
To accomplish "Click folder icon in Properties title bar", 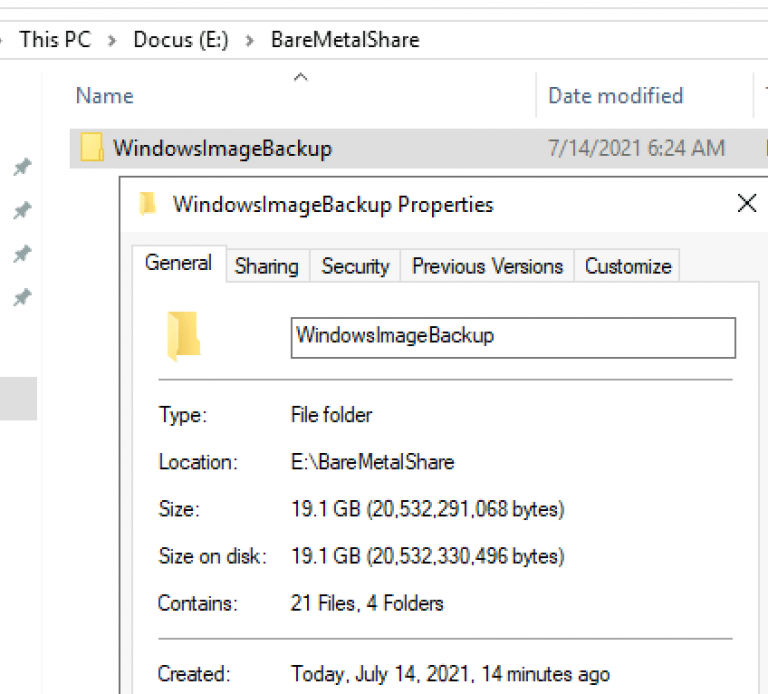I will (148, 204).
